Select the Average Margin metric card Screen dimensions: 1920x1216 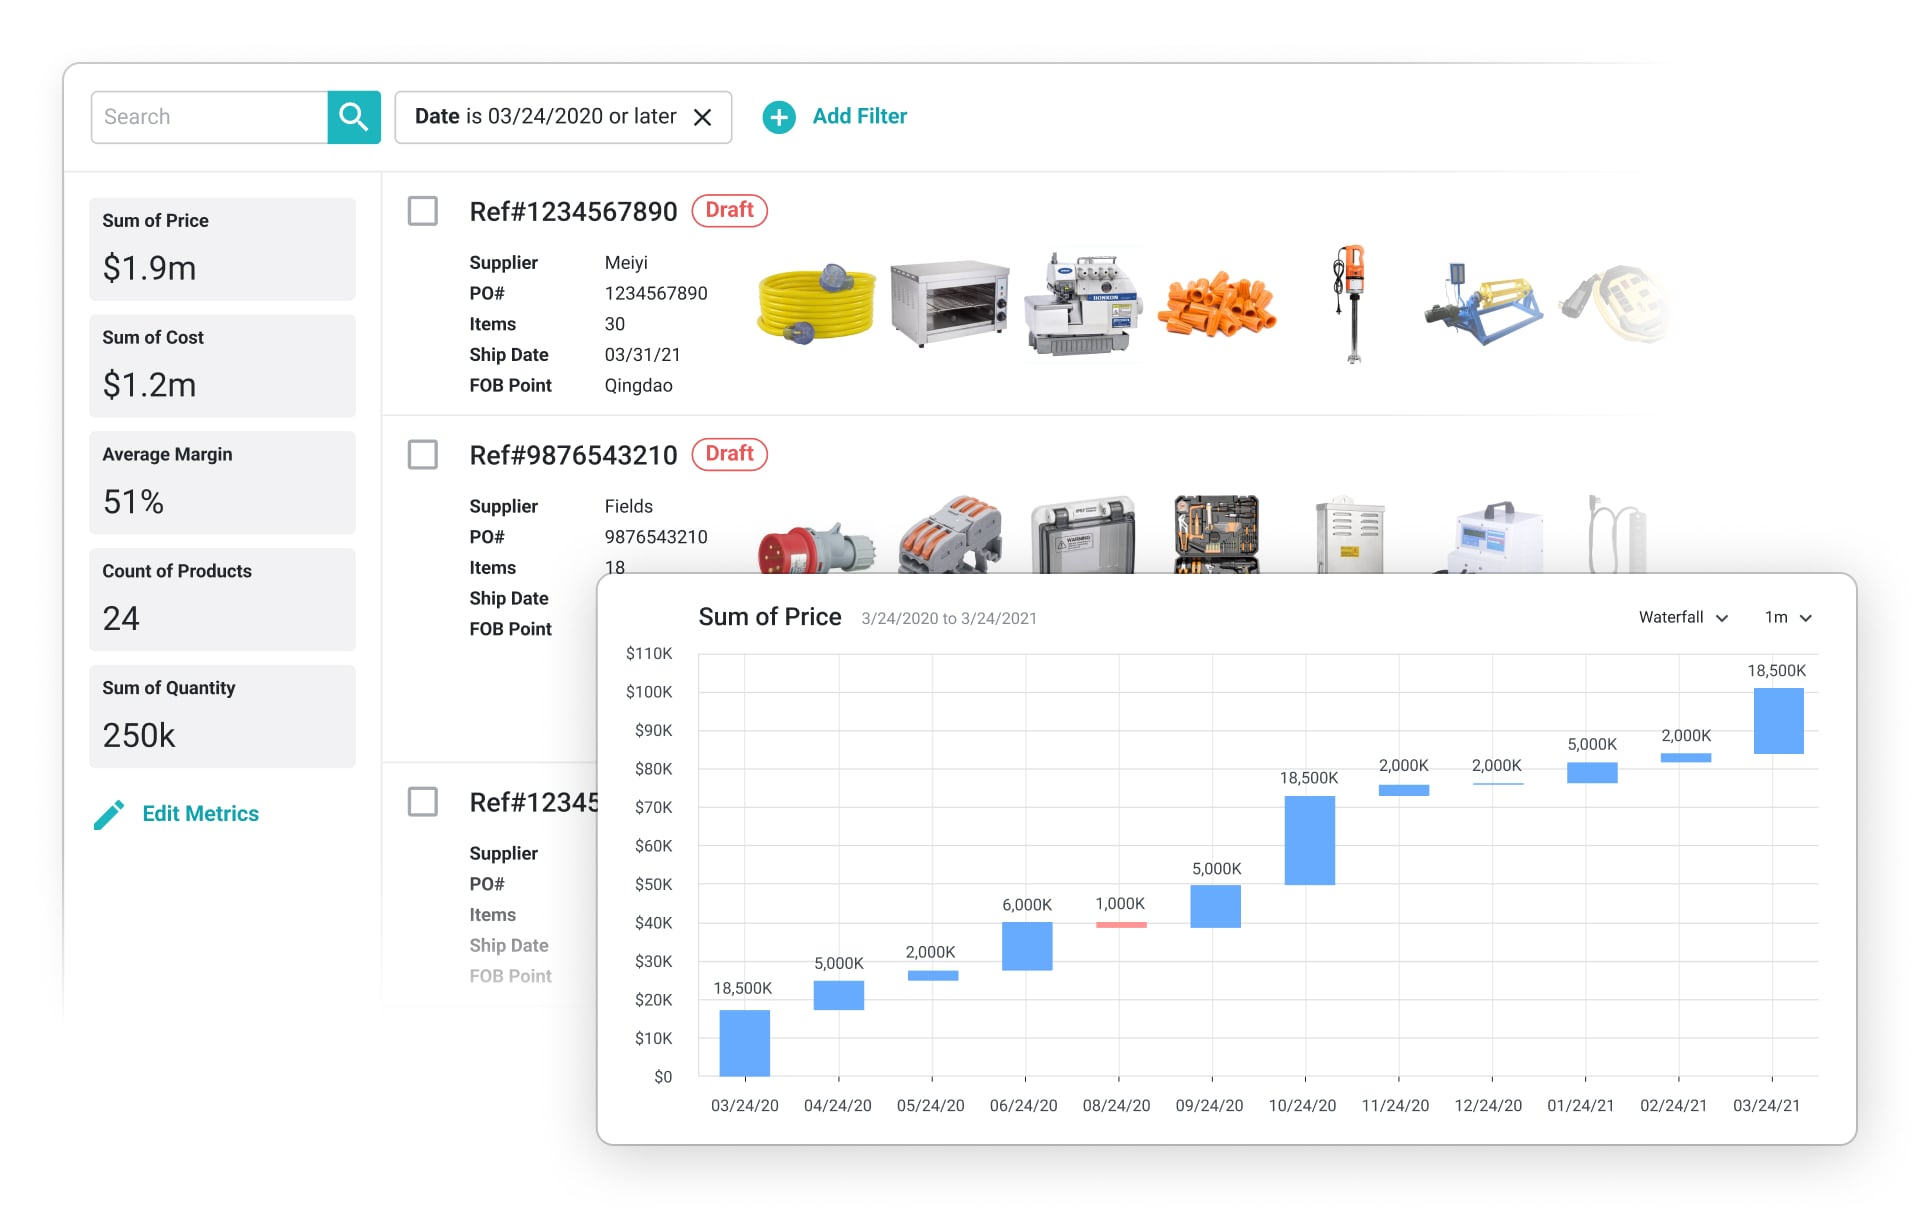[222, 482]
